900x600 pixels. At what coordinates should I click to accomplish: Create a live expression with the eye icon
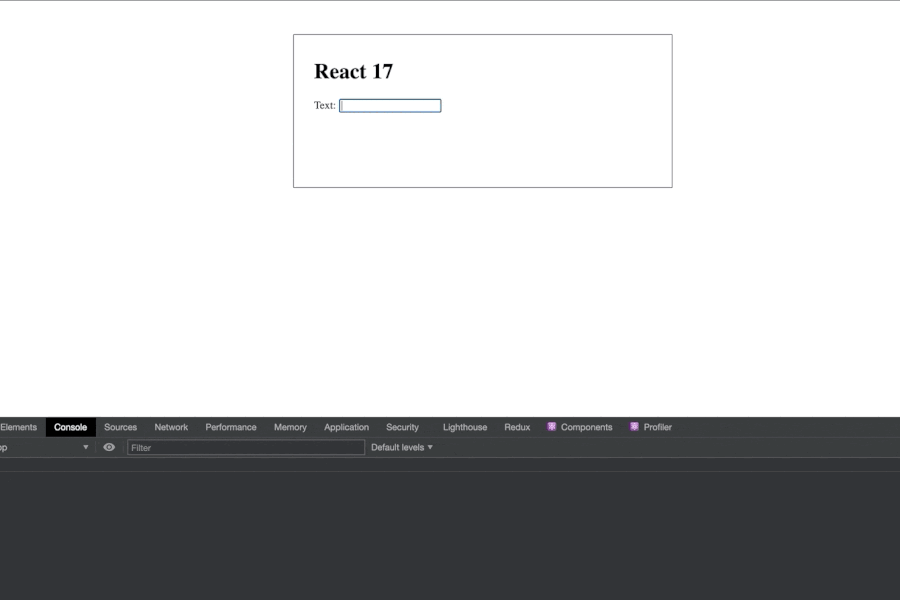(109, 448)
